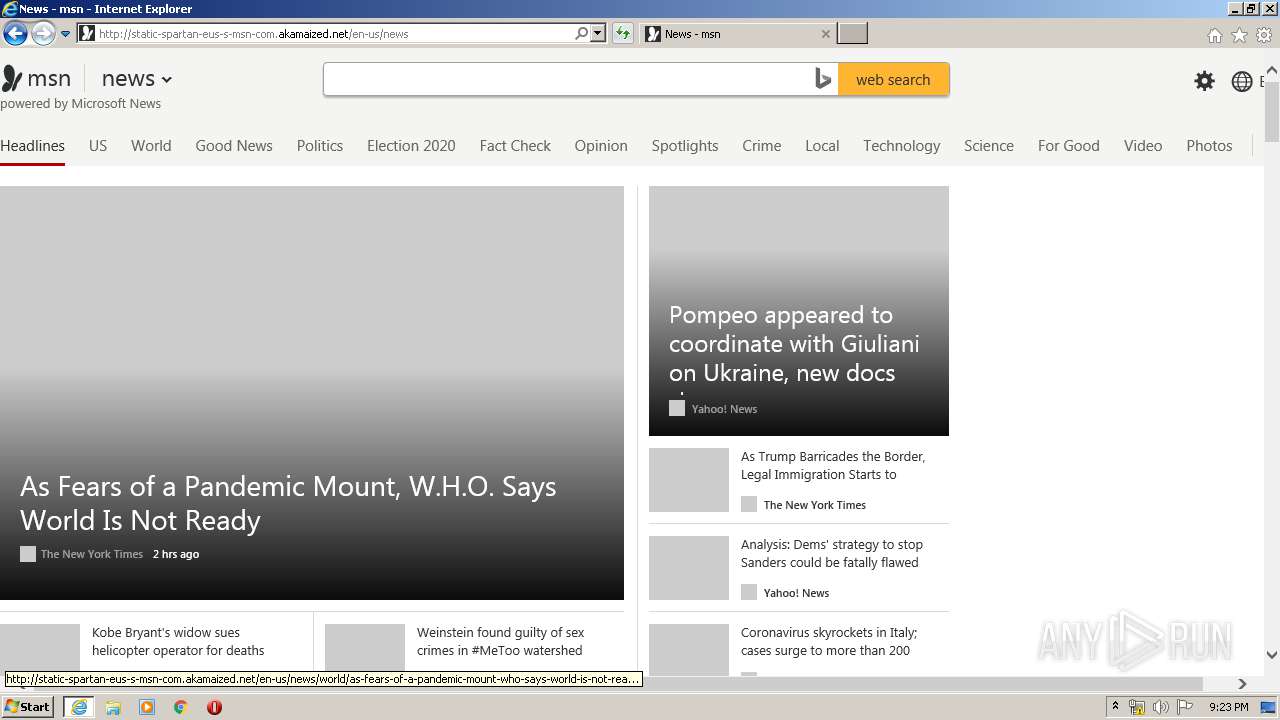Focus the Bing web search field
Screen dimensions: 1280x720
(x=567, y=79)
